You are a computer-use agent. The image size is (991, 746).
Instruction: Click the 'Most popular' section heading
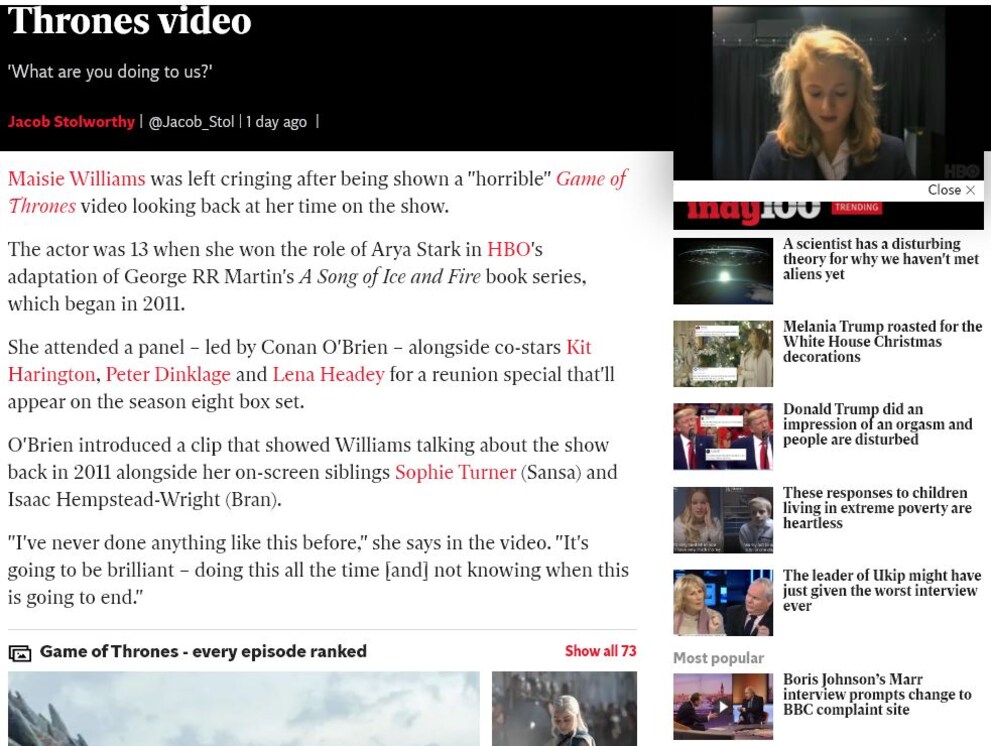point(719,658)
